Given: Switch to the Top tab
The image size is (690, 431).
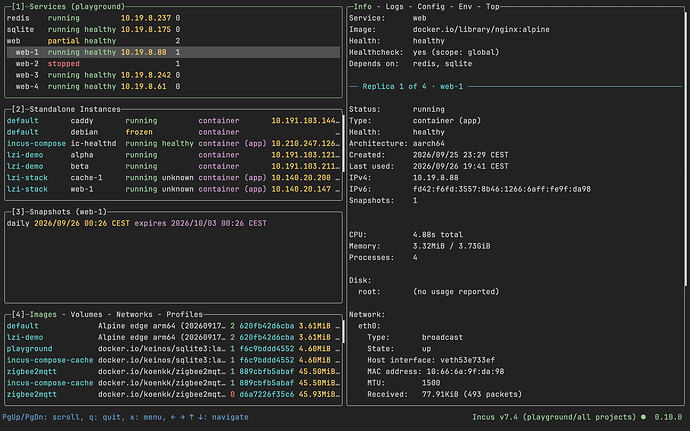Looking at the screenshot, I should 492,7.
